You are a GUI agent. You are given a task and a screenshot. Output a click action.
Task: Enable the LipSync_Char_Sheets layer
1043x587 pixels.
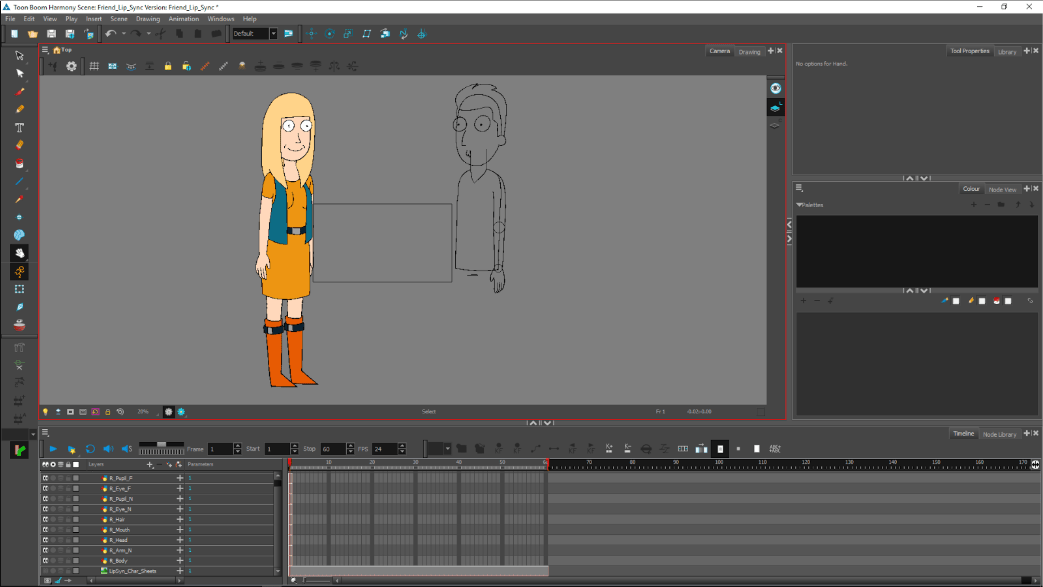(45, 570)
